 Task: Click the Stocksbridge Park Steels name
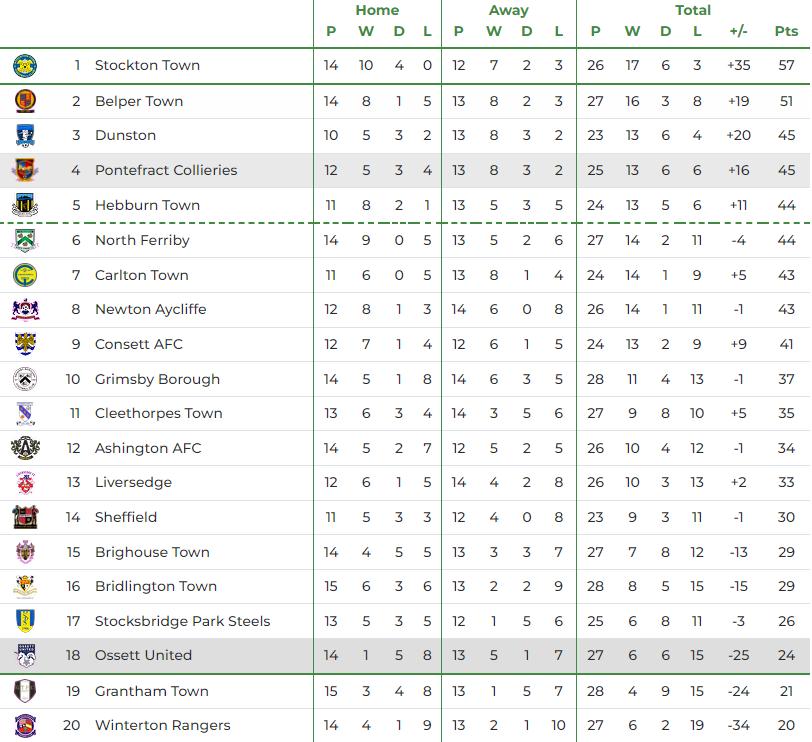(x=182, y=621)
